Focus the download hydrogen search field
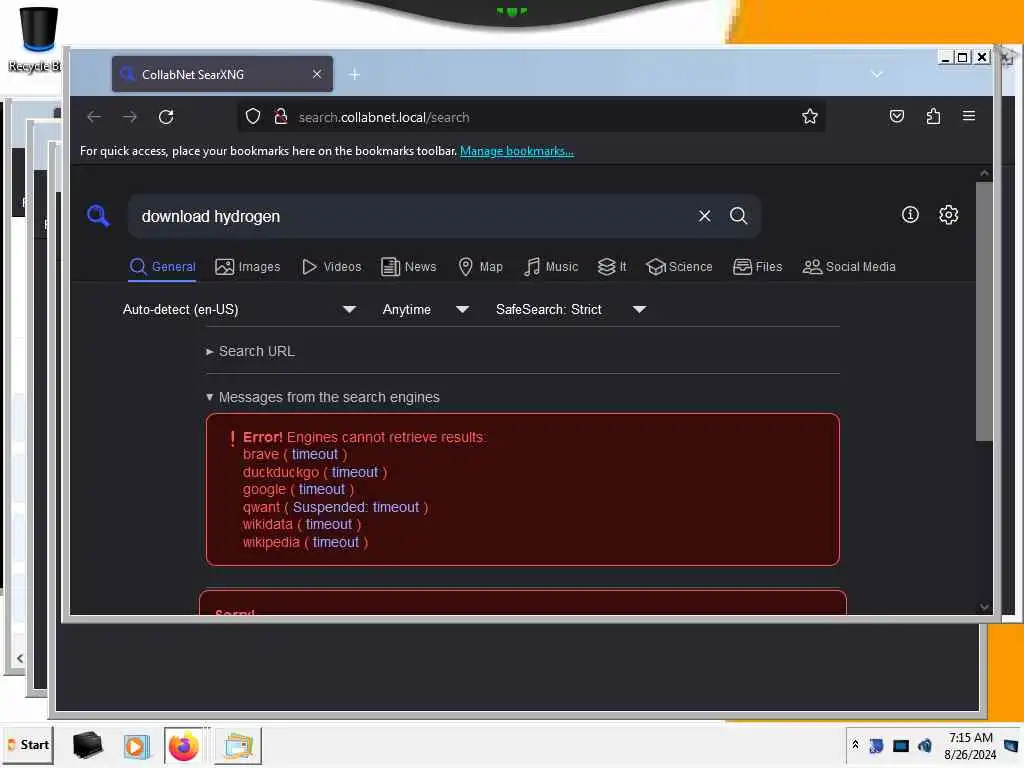Image resolution: width=1024 pixels, height=768 pixels. coord(411,216)
